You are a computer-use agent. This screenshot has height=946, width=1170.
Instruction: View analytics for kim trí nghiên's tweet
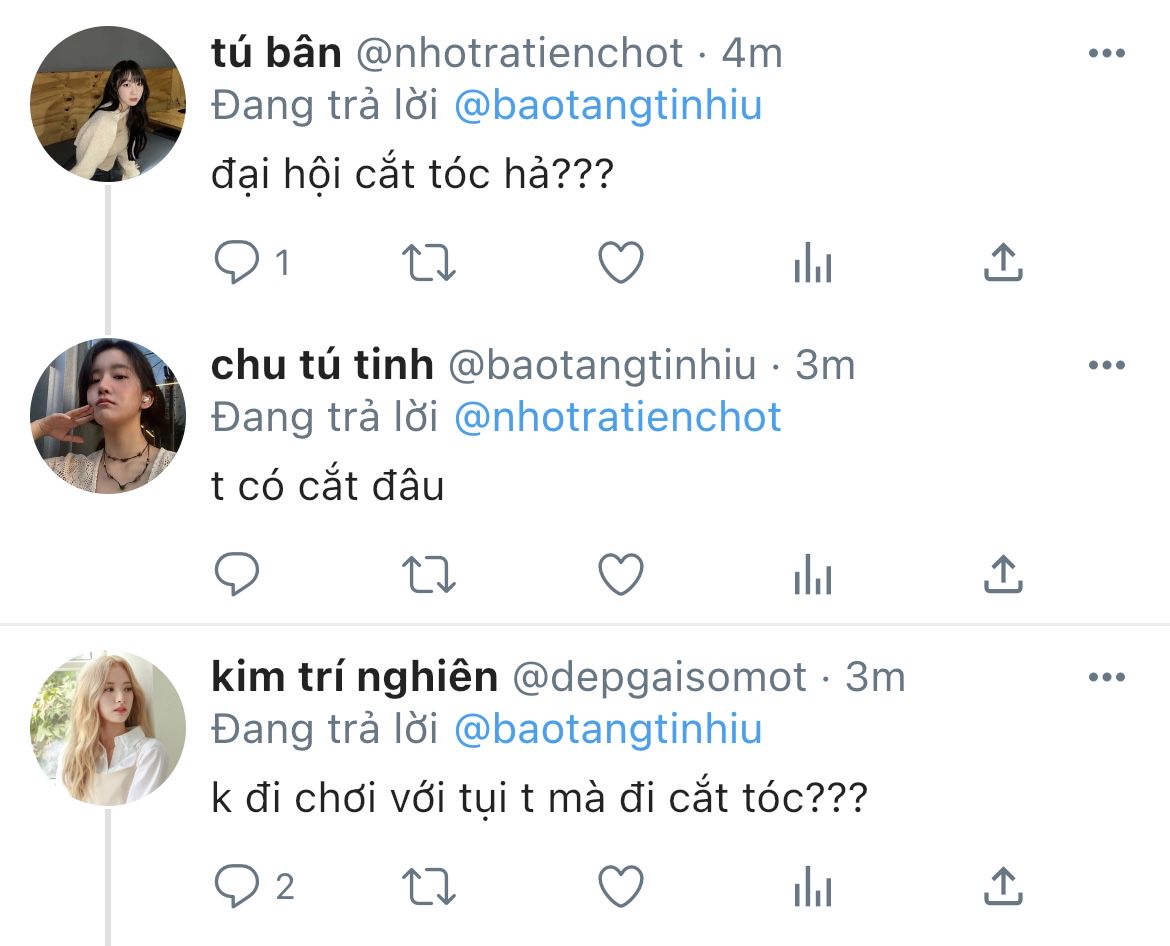[x=812, y=887]
